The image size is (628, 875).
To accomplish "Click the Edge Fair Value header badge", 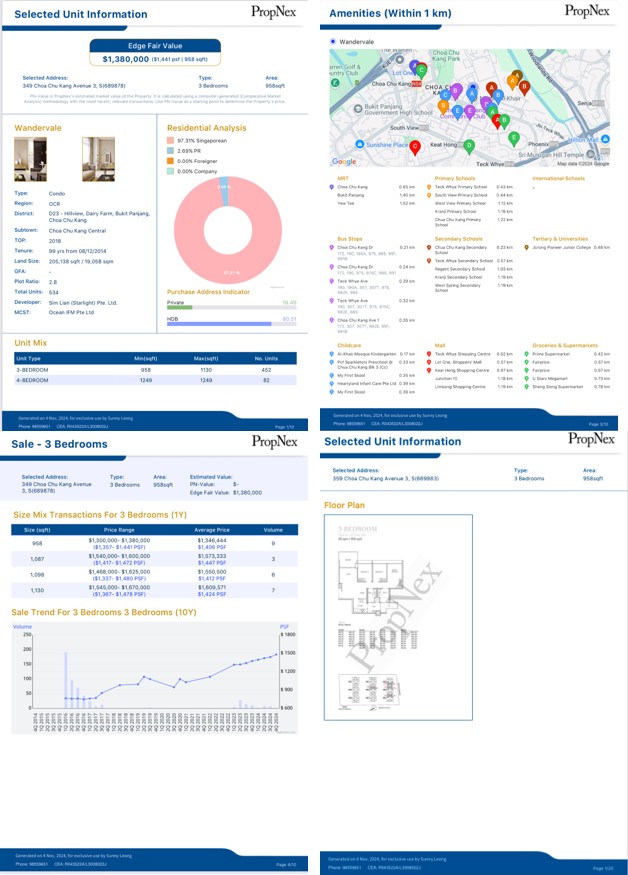I will pos(155,46).
